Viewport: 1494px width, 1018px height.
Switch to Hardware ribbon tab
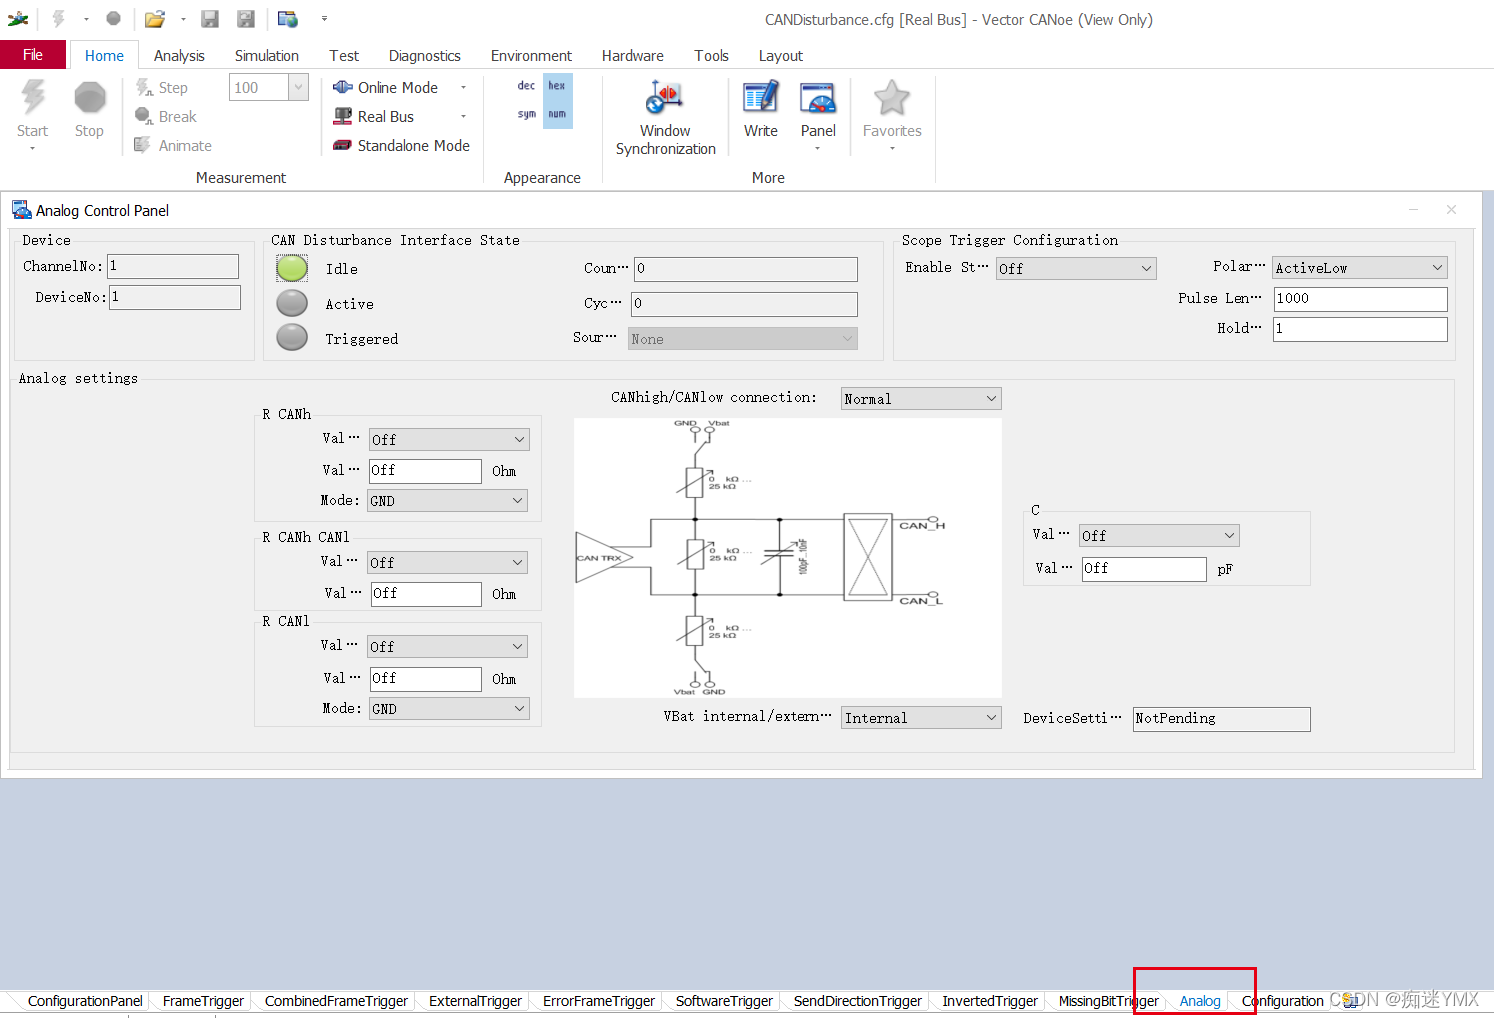coord(633,56)
